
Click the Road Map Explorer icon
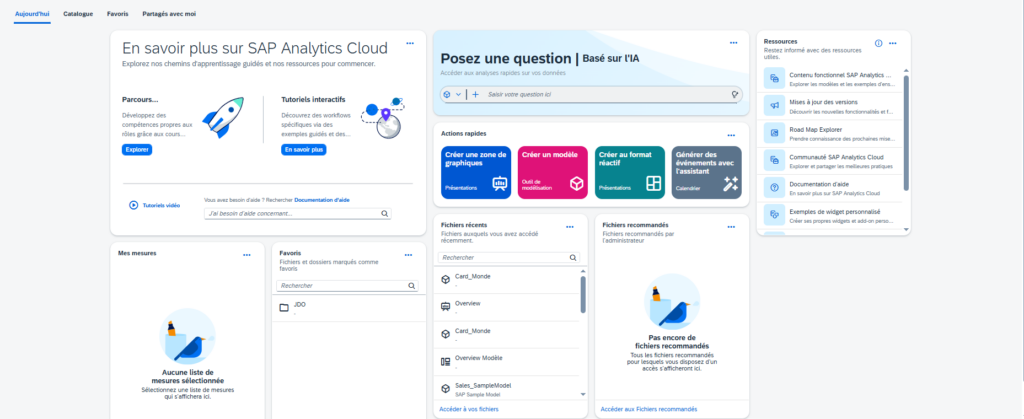tap(775, 133)
